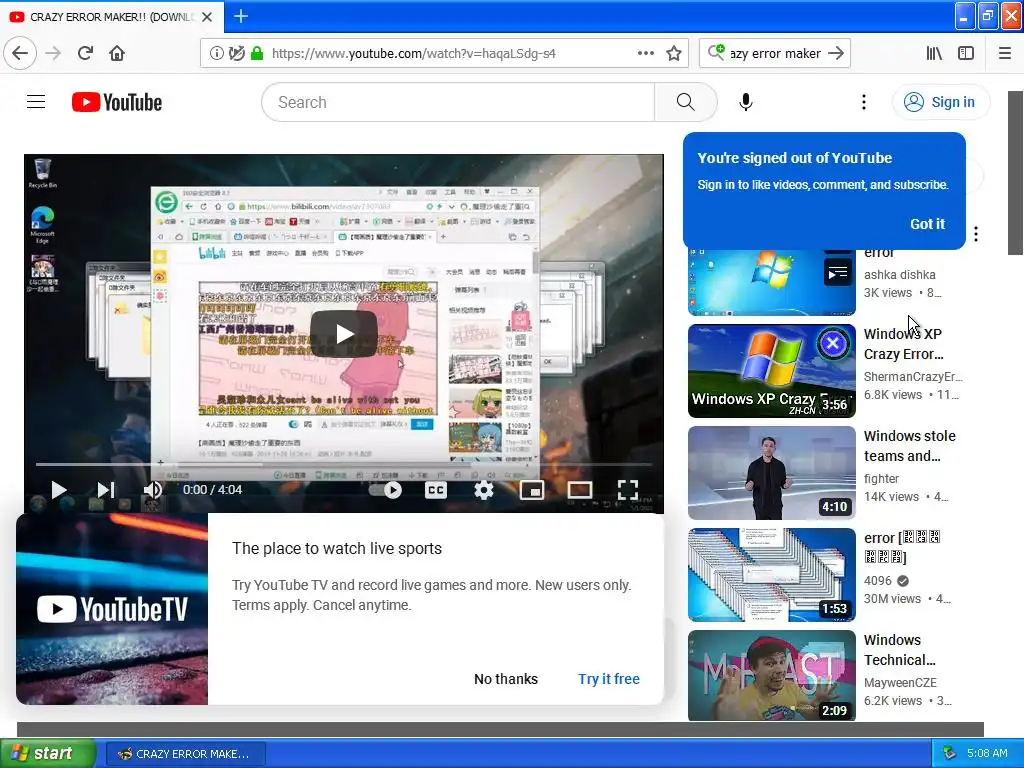1024x768 pixels.
Task: Play video with the big center play button
Action: 344,334
